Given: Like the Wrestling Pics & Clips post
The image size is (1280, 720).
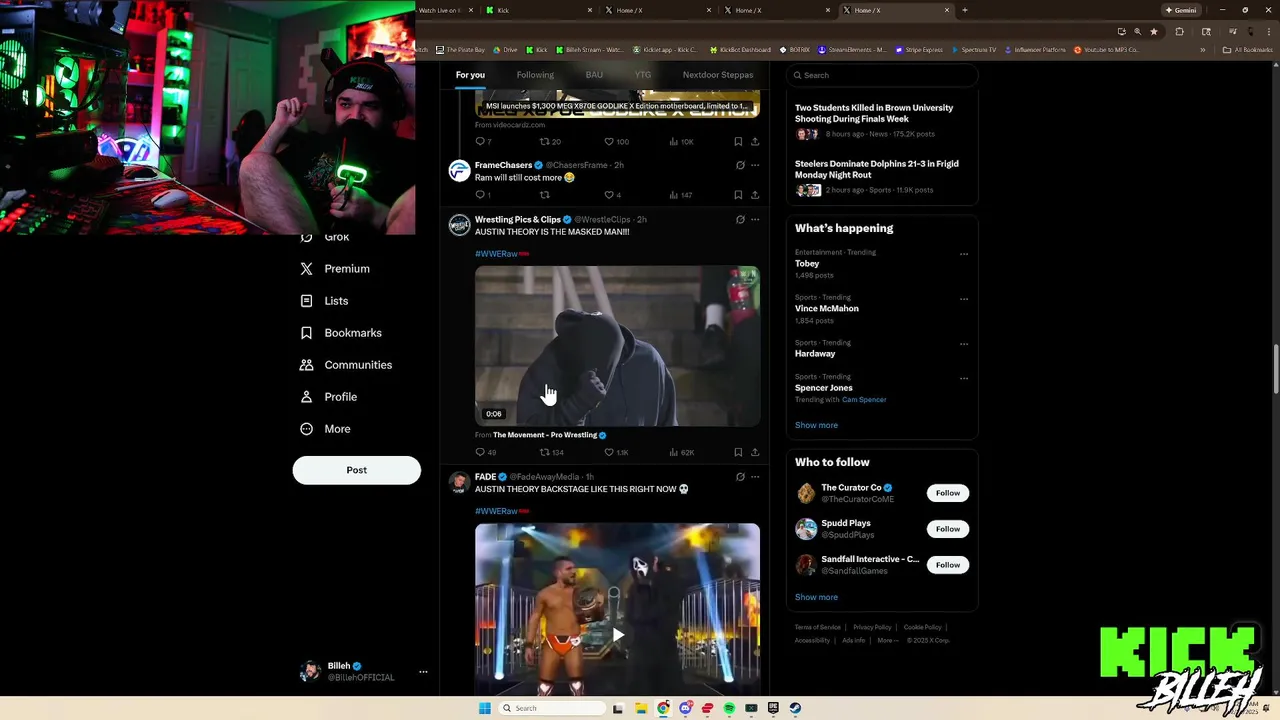Looking at the screenshot, I should click(x=609, y=452).
